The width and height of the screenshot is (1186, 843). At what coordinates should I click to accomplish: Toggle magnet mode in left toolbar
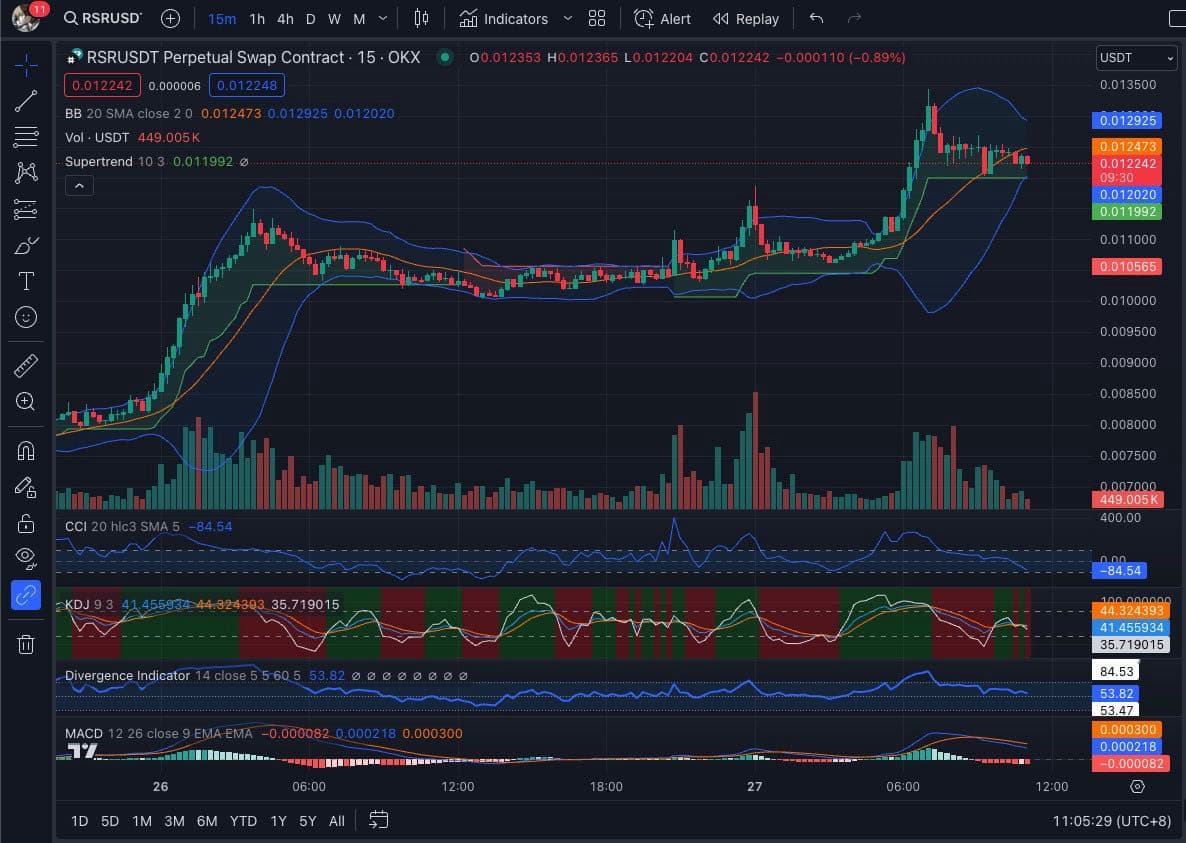click(x=26, y=450)
